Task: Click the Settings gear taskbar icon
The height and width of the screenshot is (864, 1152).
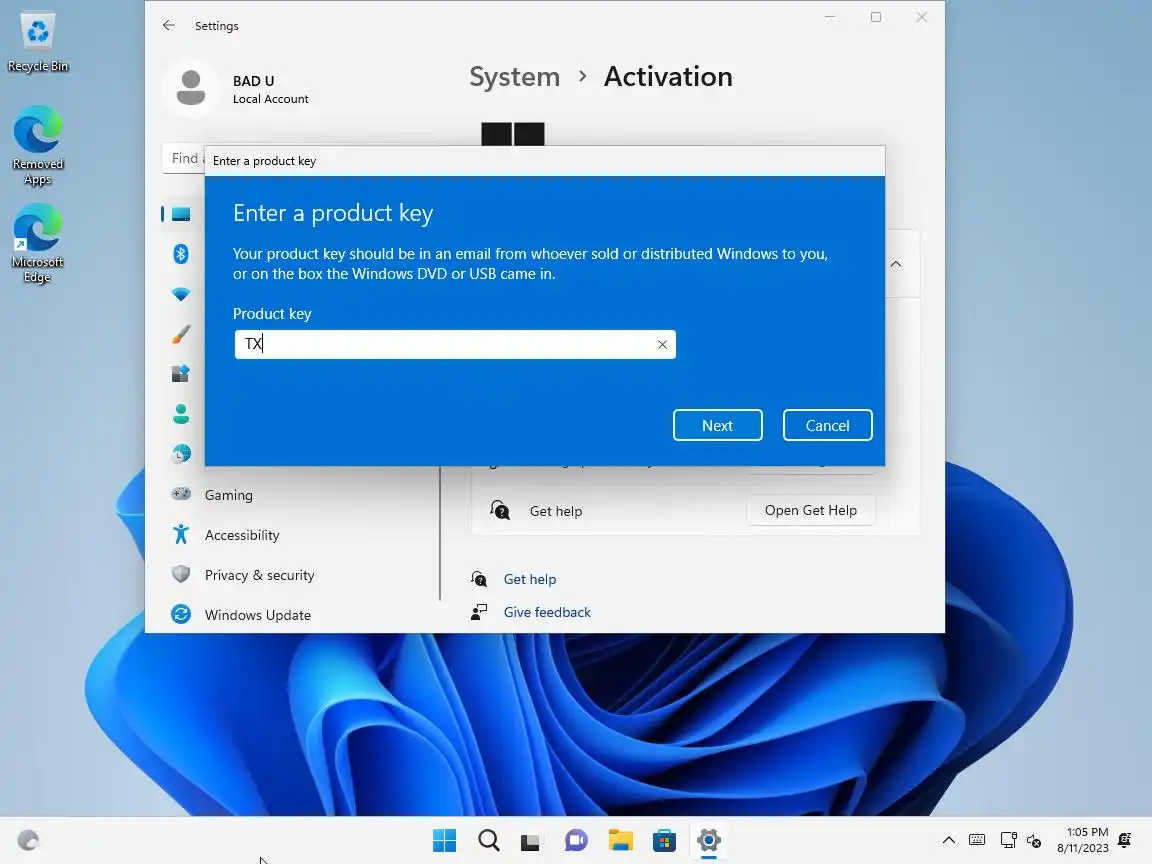Action: click(x=709, y=840)
